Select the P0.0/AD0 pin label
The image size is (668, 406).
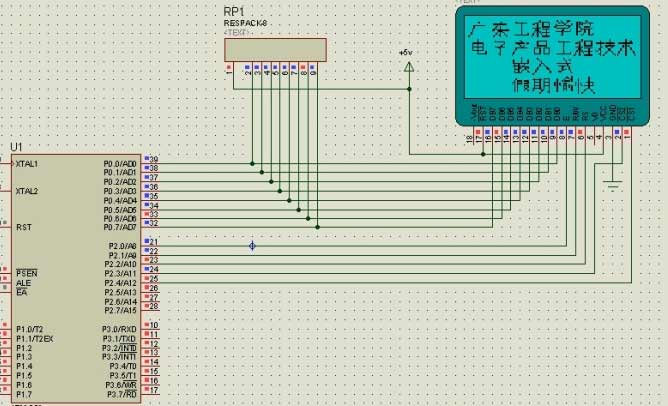pos(120,164)
